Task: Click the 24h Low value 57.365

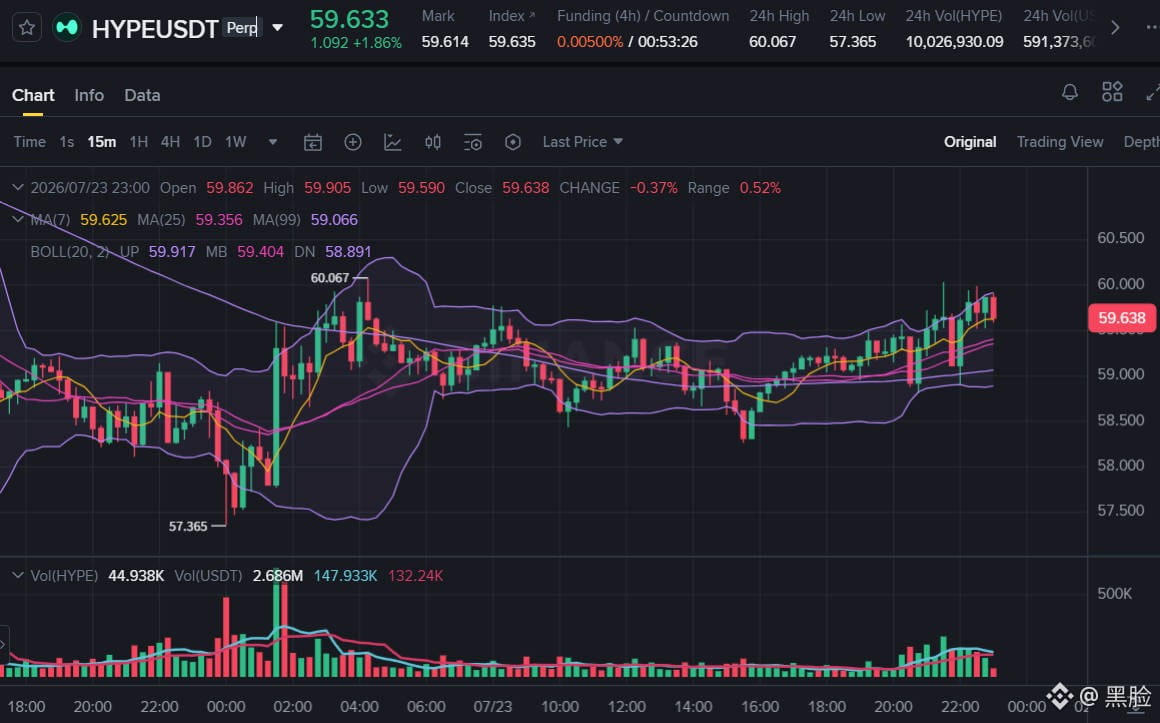Action: [852, 42]
